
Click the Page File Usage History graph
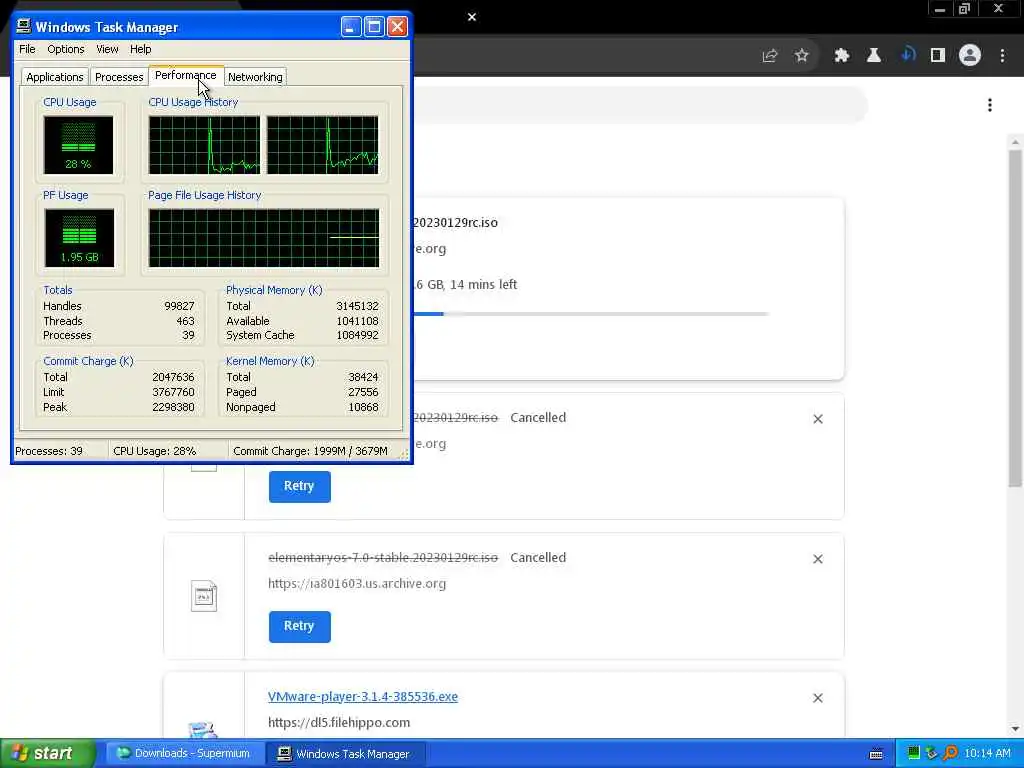tap(264, 238)
